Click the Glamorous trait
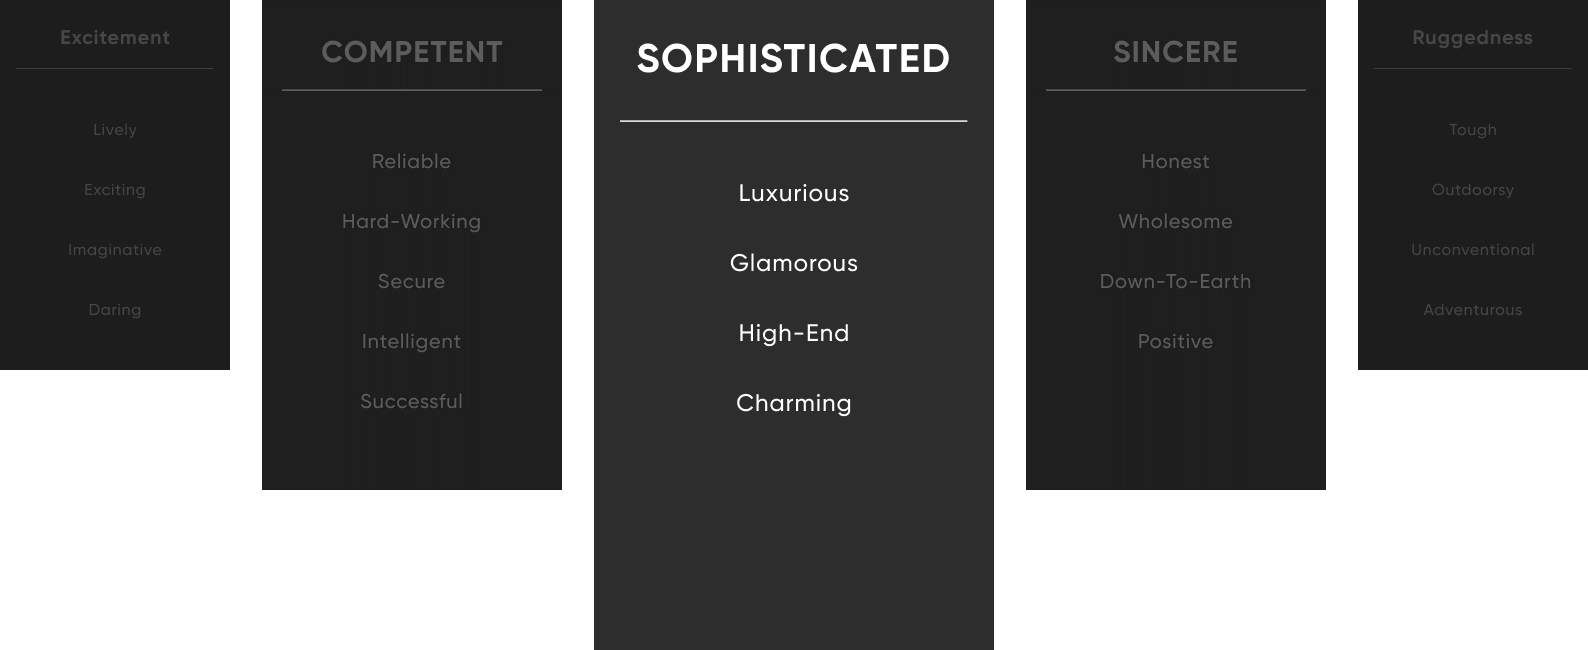The height and width of the screenshot is (650, 1588). [x=794, y=263]
